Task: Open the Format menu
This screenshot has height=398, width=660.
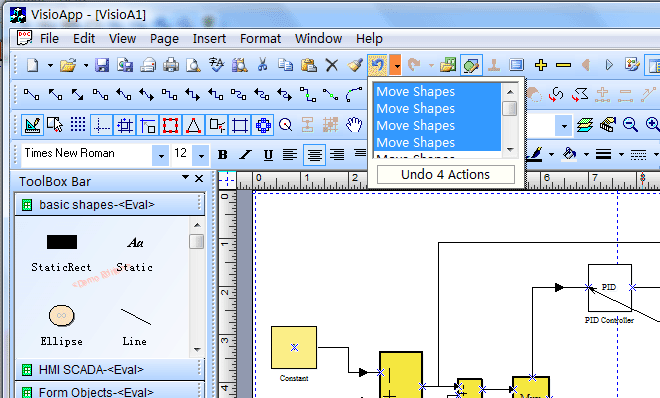Action: (260, 39)
